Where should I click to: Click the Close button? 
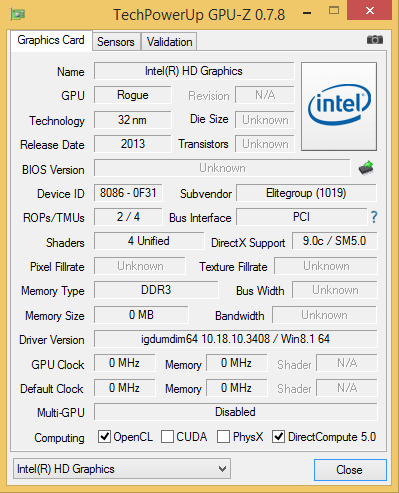tap(350, 470)
